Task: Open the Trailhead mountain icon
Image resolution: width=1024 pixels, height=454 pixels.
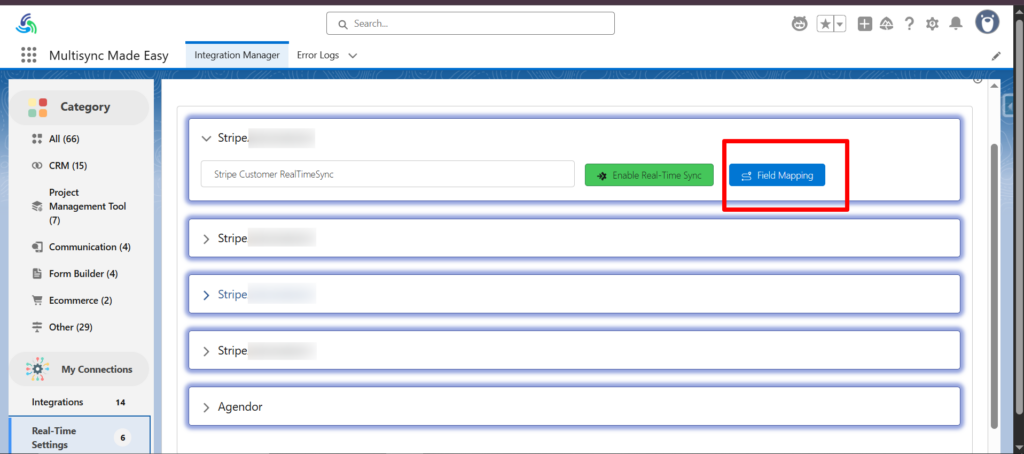Action: 887,24
